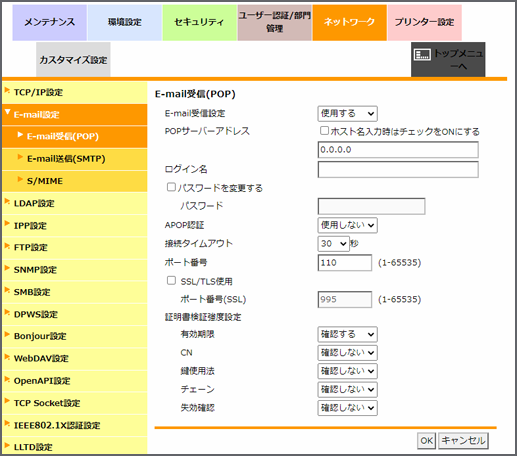Open the APOP認証 dropdown

click(347, 225)
